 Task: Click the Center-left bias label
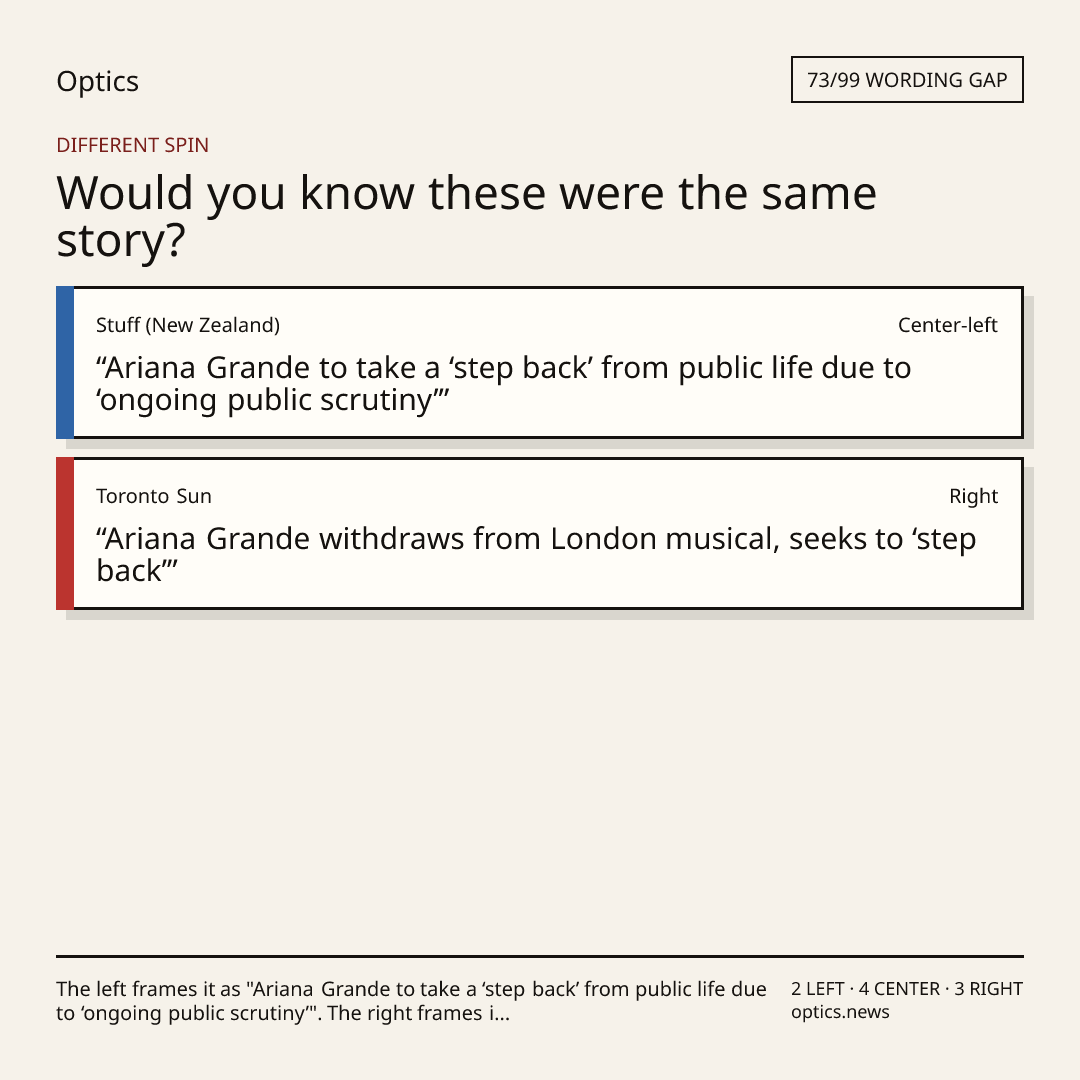tap(948, 325)
